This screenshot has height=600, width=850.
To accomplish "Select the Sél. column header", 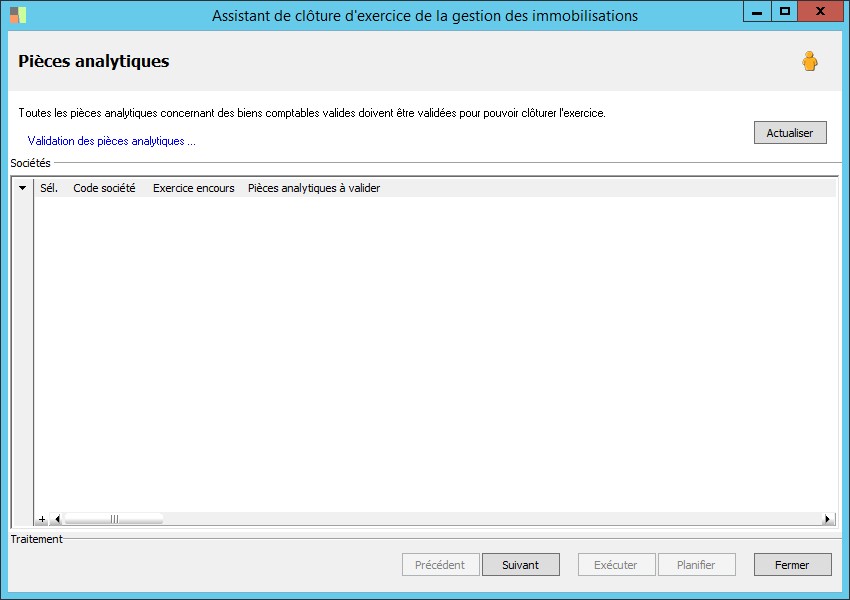I will 49,188.
